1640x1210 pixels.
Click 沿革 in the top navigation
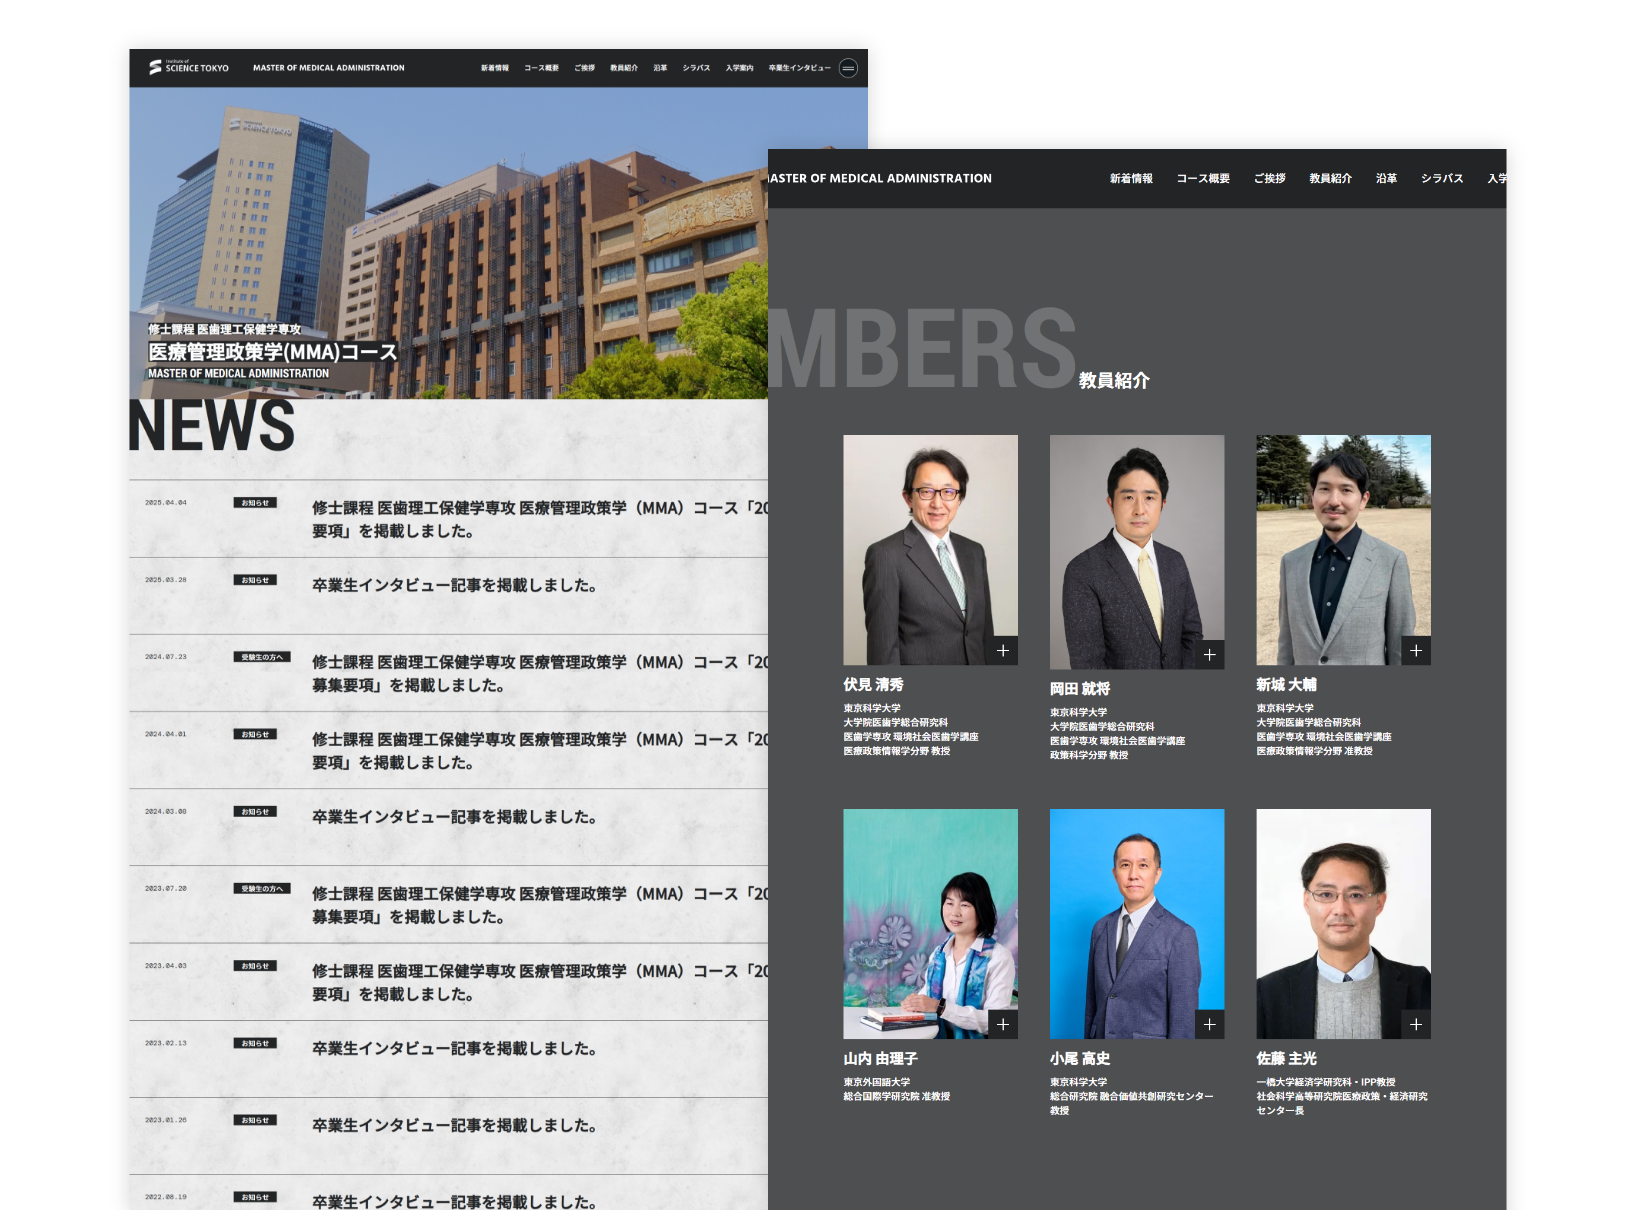tap(1385, 178)
